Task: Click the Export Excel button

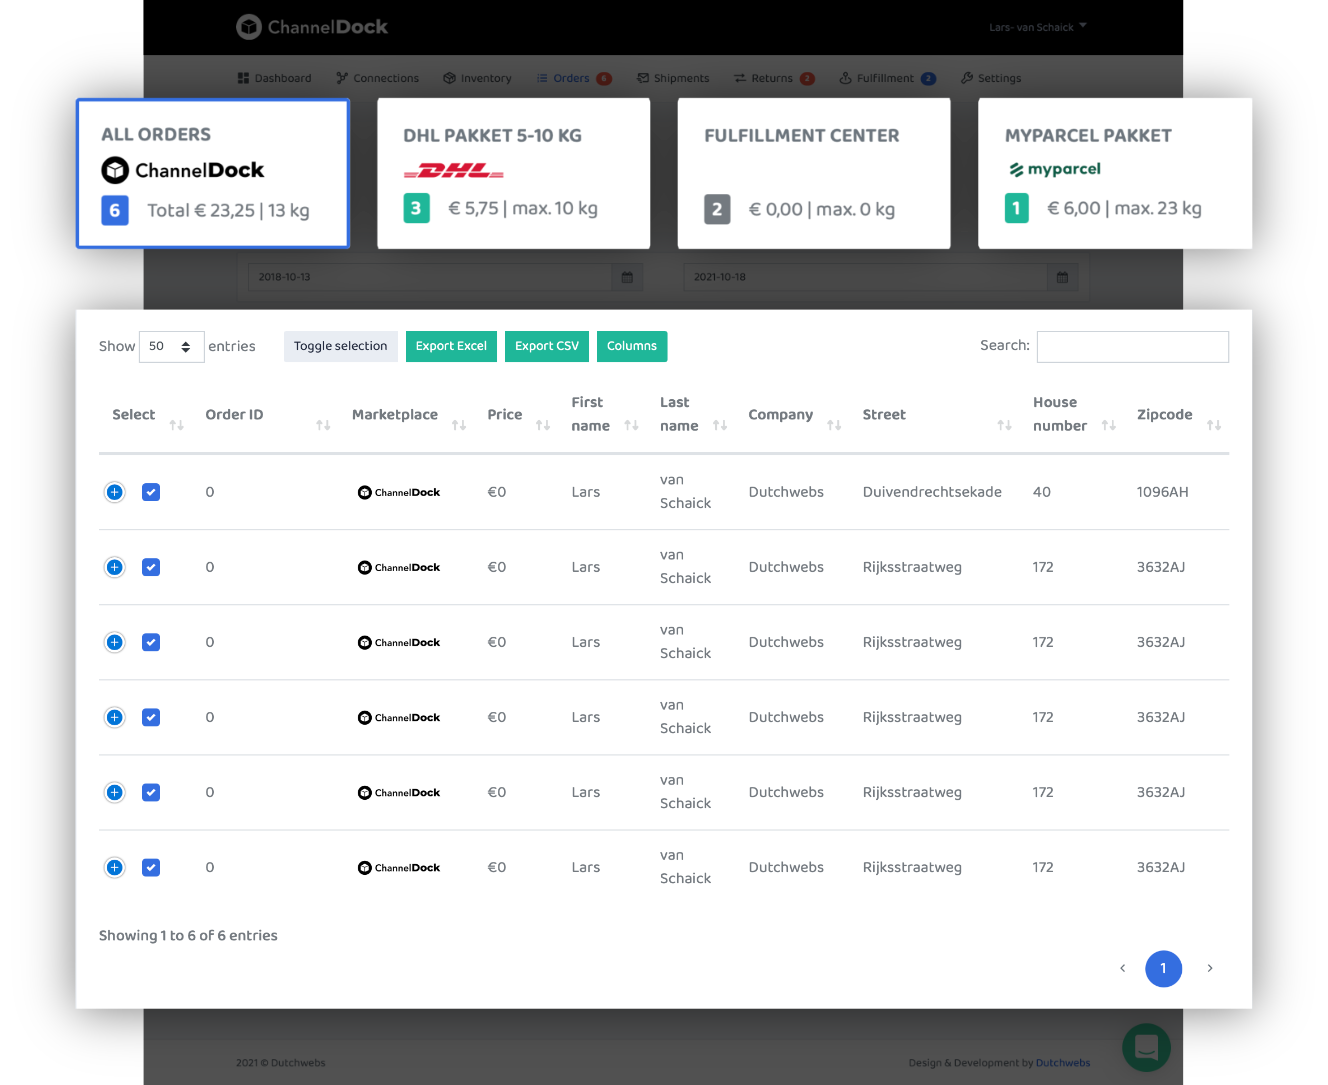Action: tap(451, 346)
